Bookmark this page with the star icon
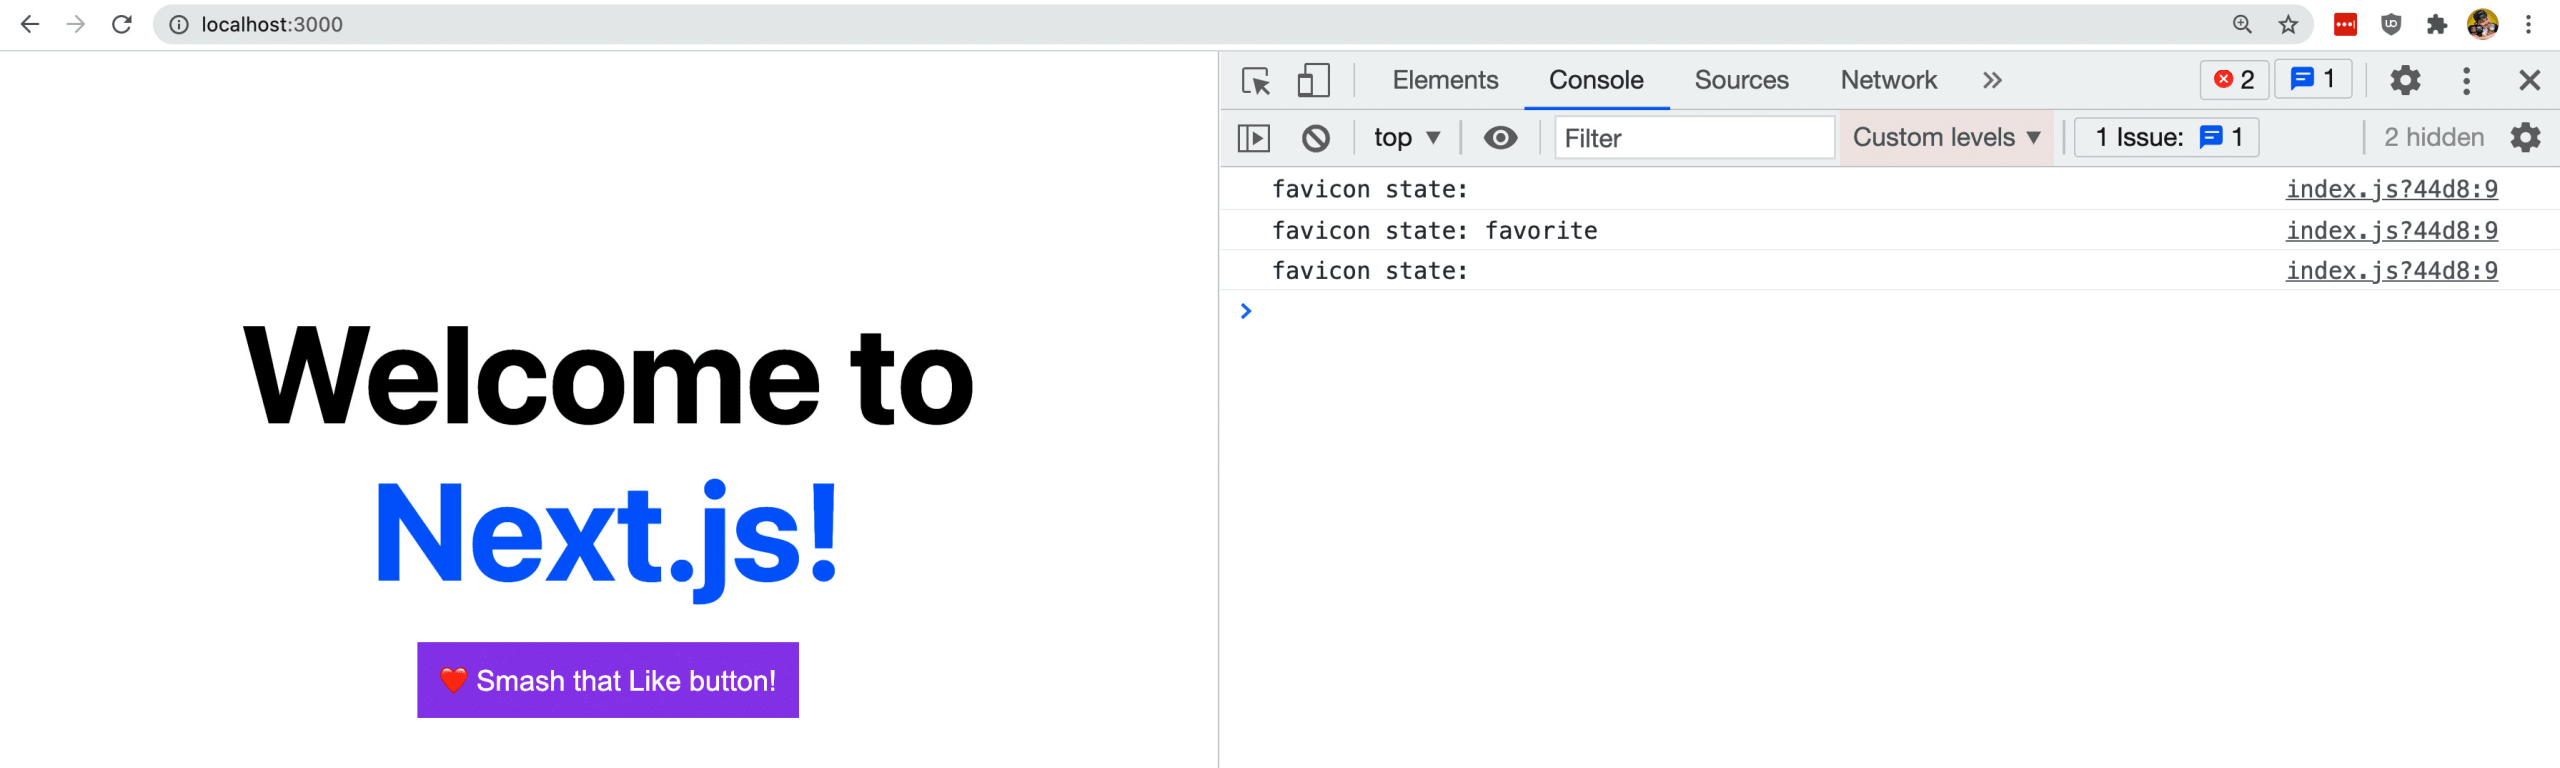Viewport: 2560px width, 768px height. (2288, 25)
